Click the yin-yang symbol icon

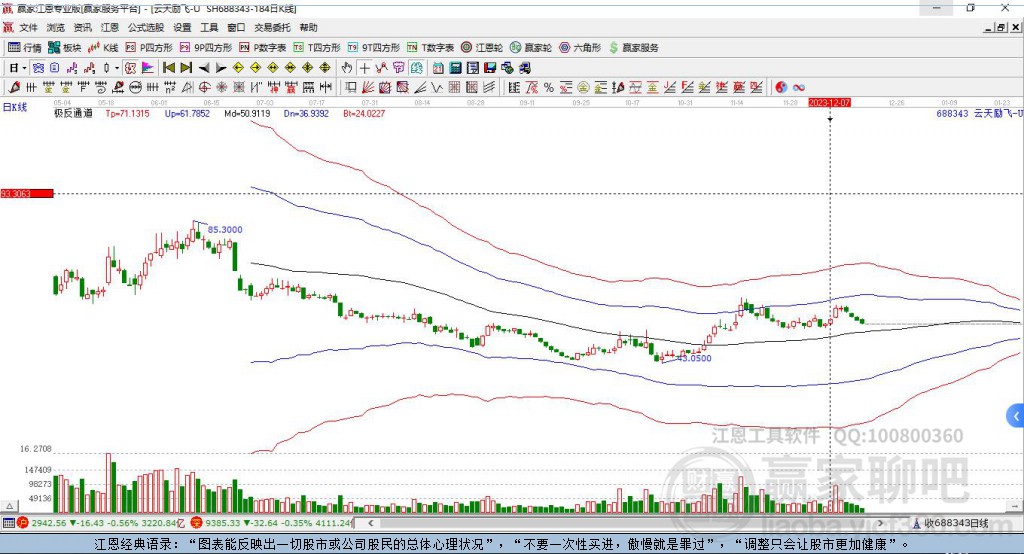781,88
